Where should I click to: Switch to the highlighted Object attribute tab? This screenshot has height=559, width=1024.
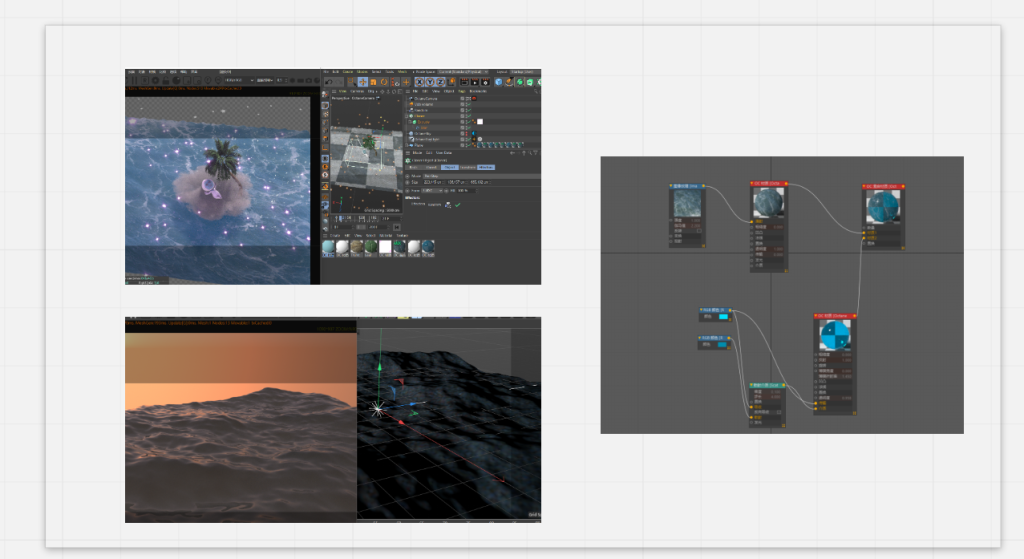point(450,167)
